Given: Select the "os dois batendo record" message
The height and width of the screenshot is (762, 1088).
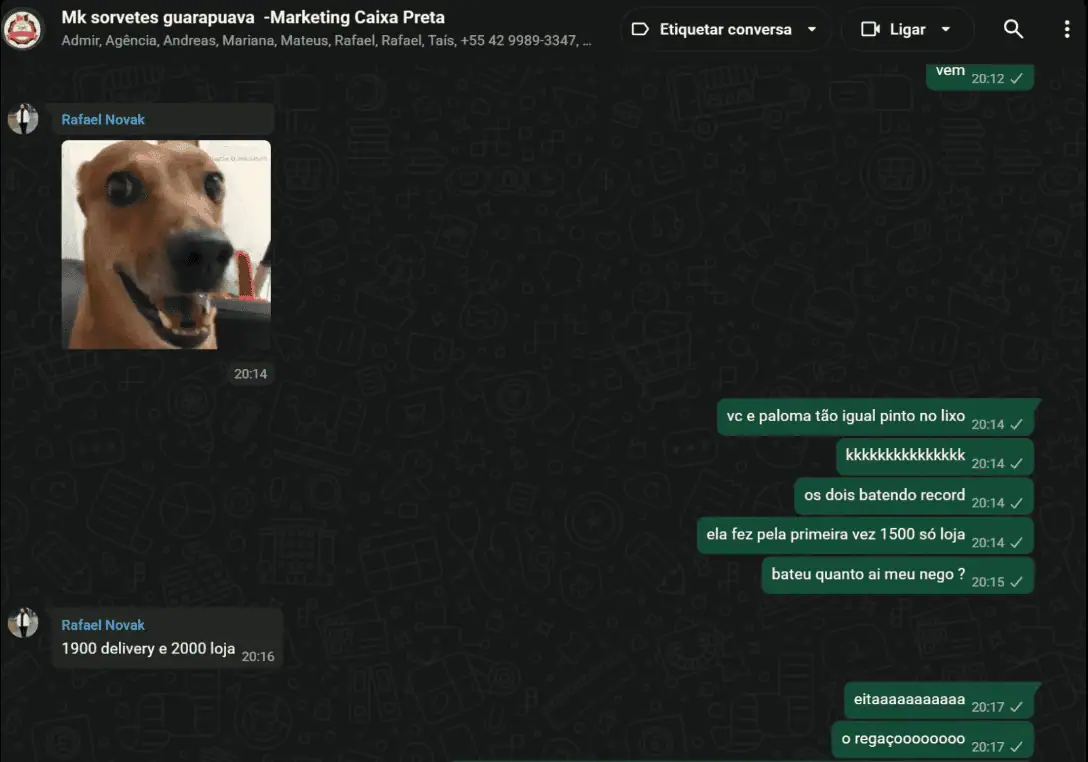Looking at the screenshot, I should point(884,495).
